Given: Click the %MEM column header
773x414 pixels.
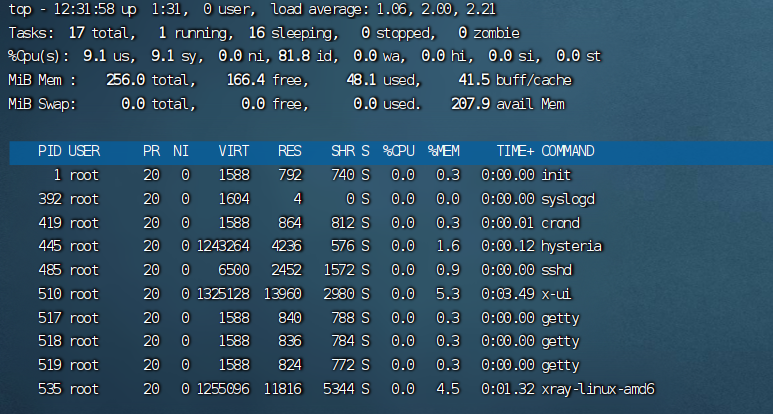Looking at the screenshot, I should tap(444, 151).
